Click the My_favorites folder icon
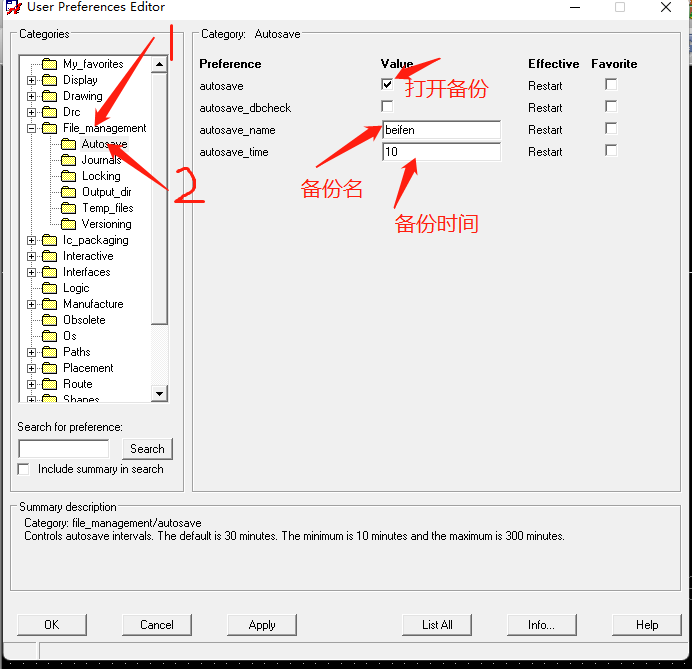 point(49,64)
